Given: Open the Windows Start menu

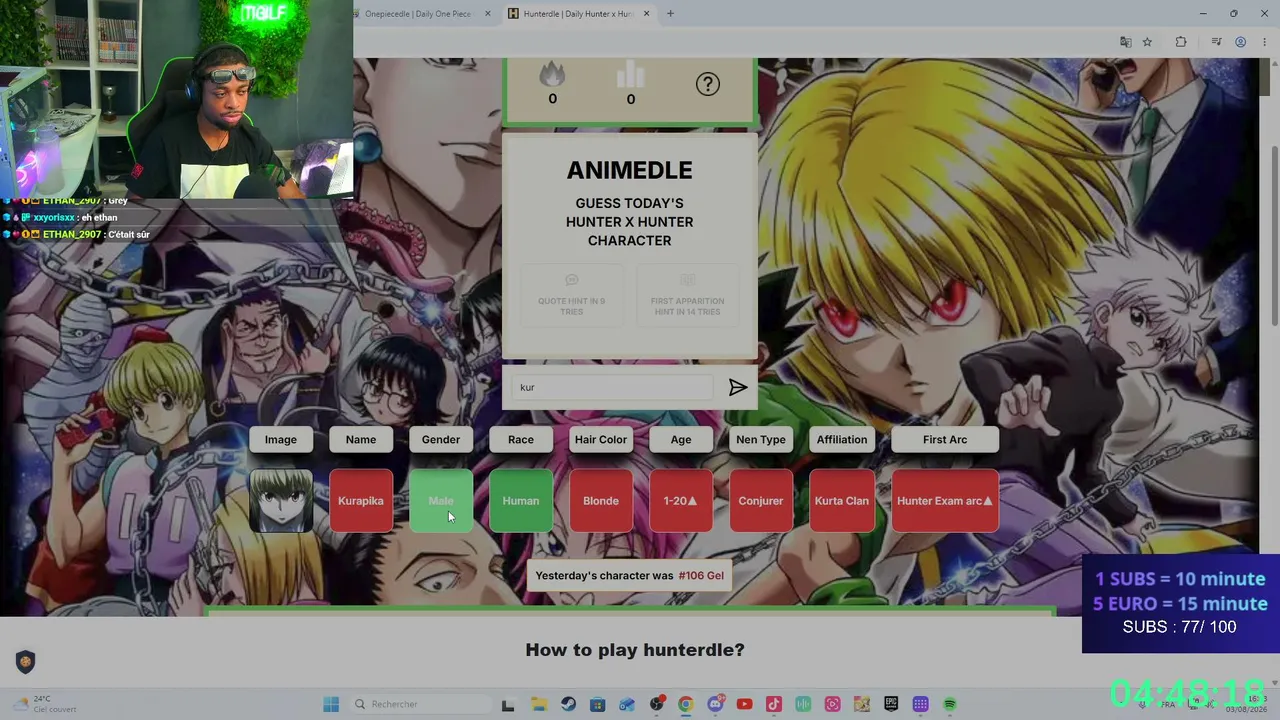Looking at the screenshot, I should pos(331,705).
